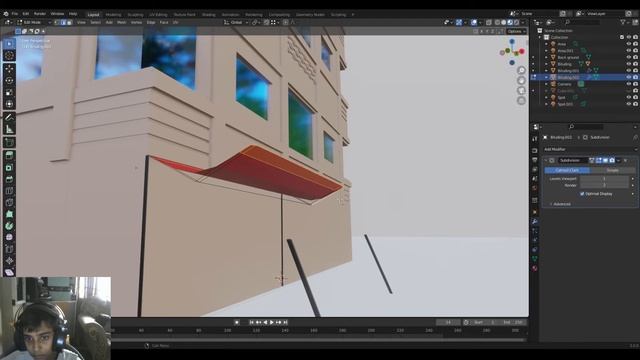
Task: Select the Move tool
Action: coord(9,69)
